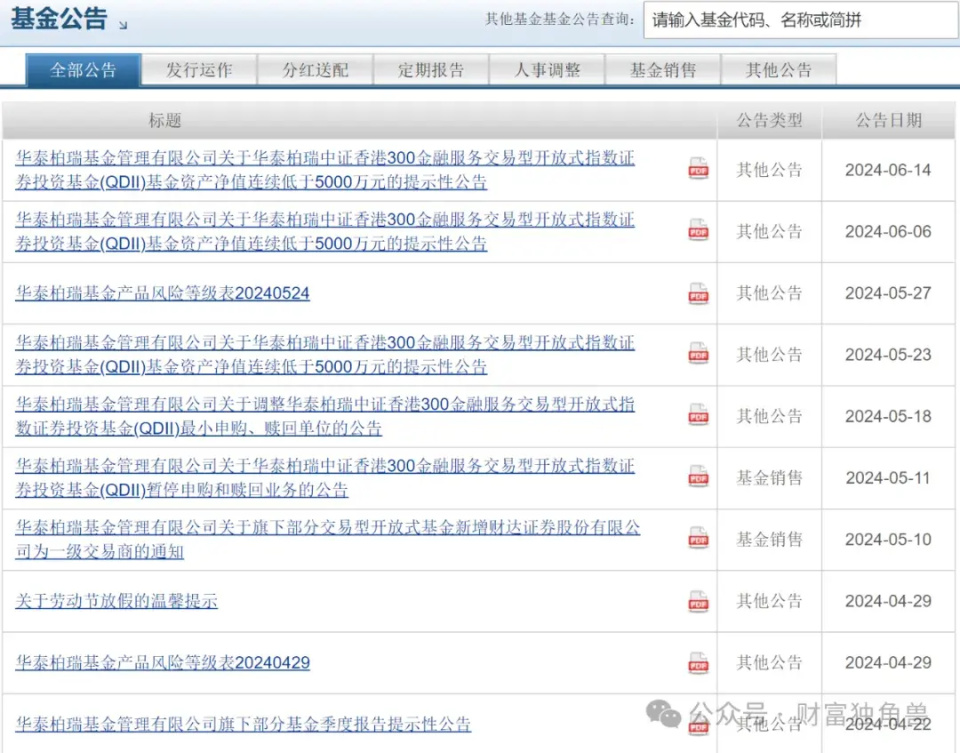Screen dimensions: 960x753
Task: Open the 季度报告提示性公告 link
Action: pyautogui.click(x=243, y=724)
